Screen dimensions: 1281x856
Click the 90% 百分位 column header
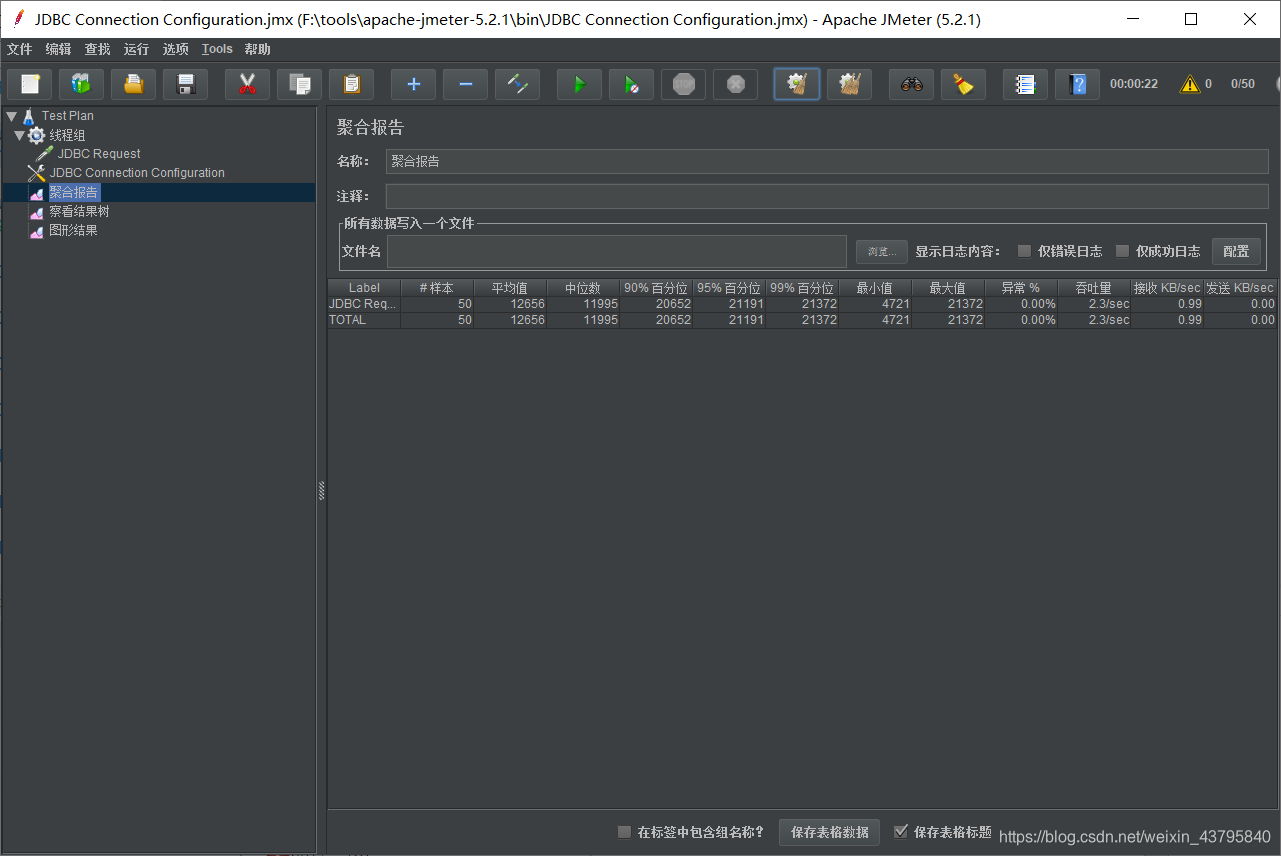656,288
